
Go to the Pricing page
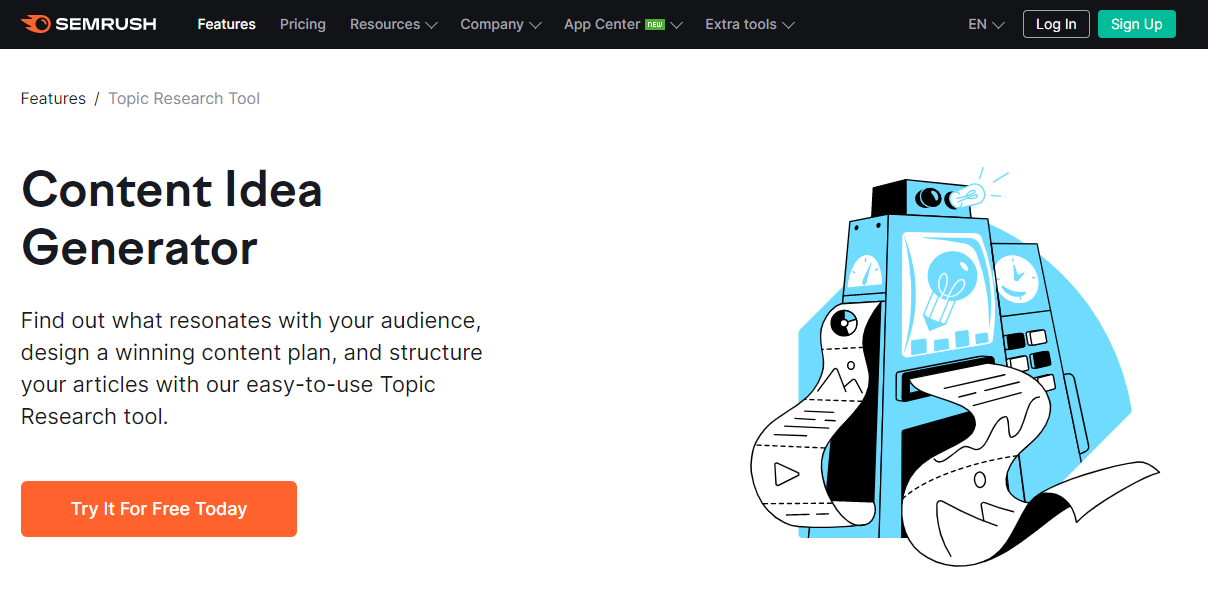coord(303,24)
